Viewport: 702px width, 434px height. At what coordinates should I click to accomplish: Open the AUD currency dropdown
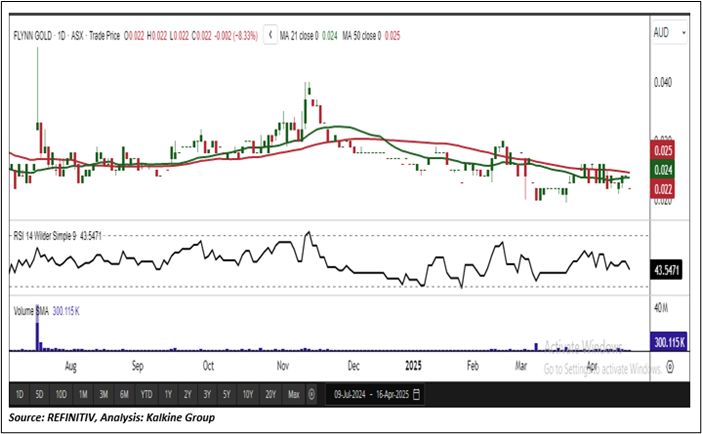(669, 33)
